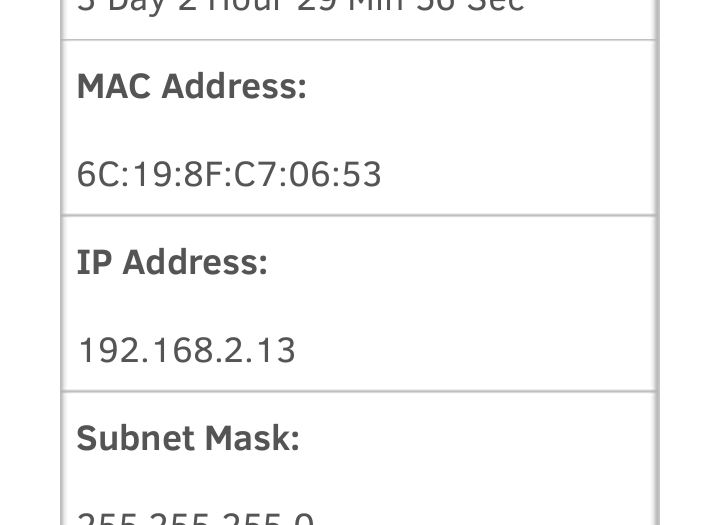Click the "C7" pair in MAC address
Image resolution: width=720 pixels, height=525 pixels.
click(256, 175)
